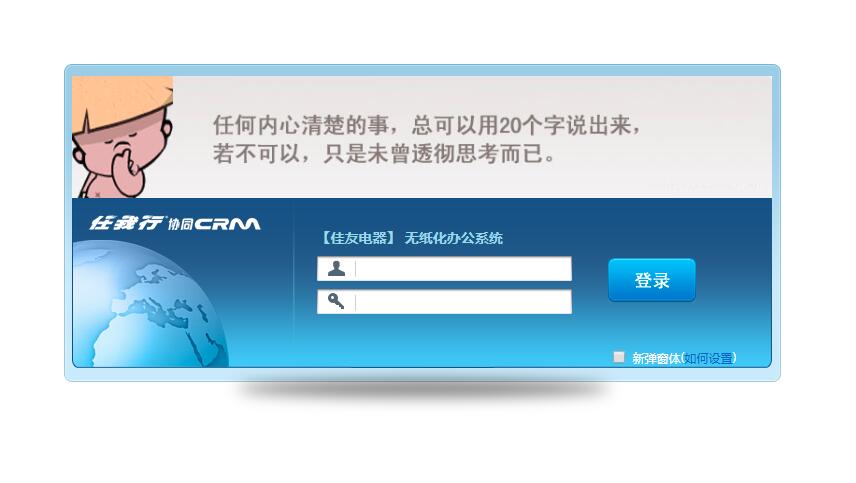Click the 任我行 brand logo
Screen dimensions: 856x483
click(x=126, y=223)
